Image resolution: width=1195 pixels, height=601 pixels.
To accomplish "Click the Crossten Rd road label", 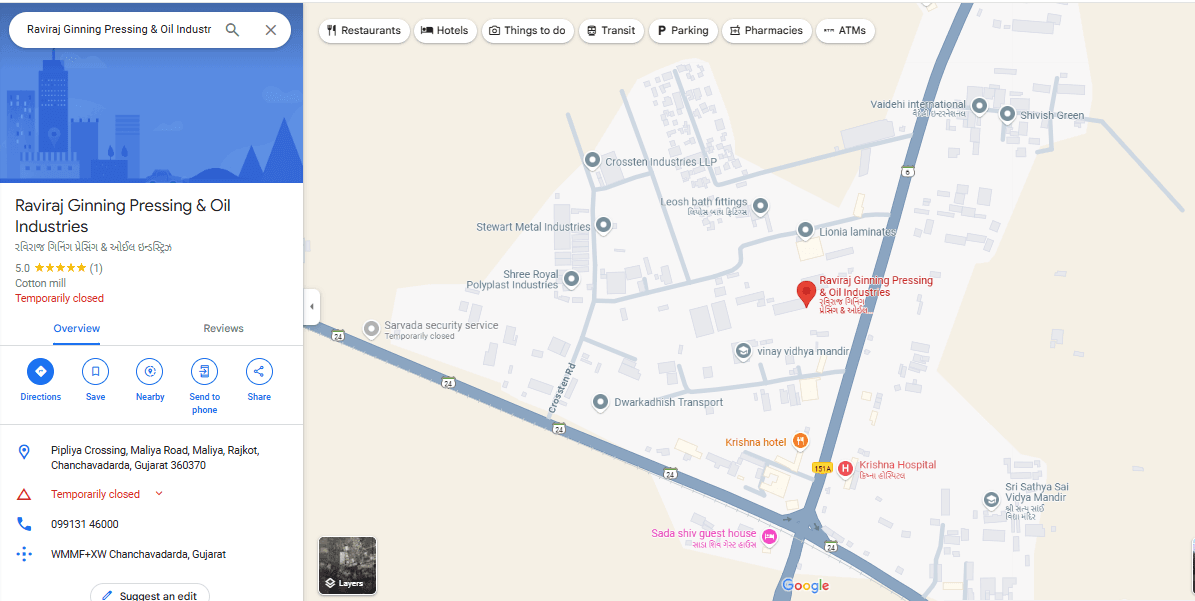I will click(x=560, y=388).
